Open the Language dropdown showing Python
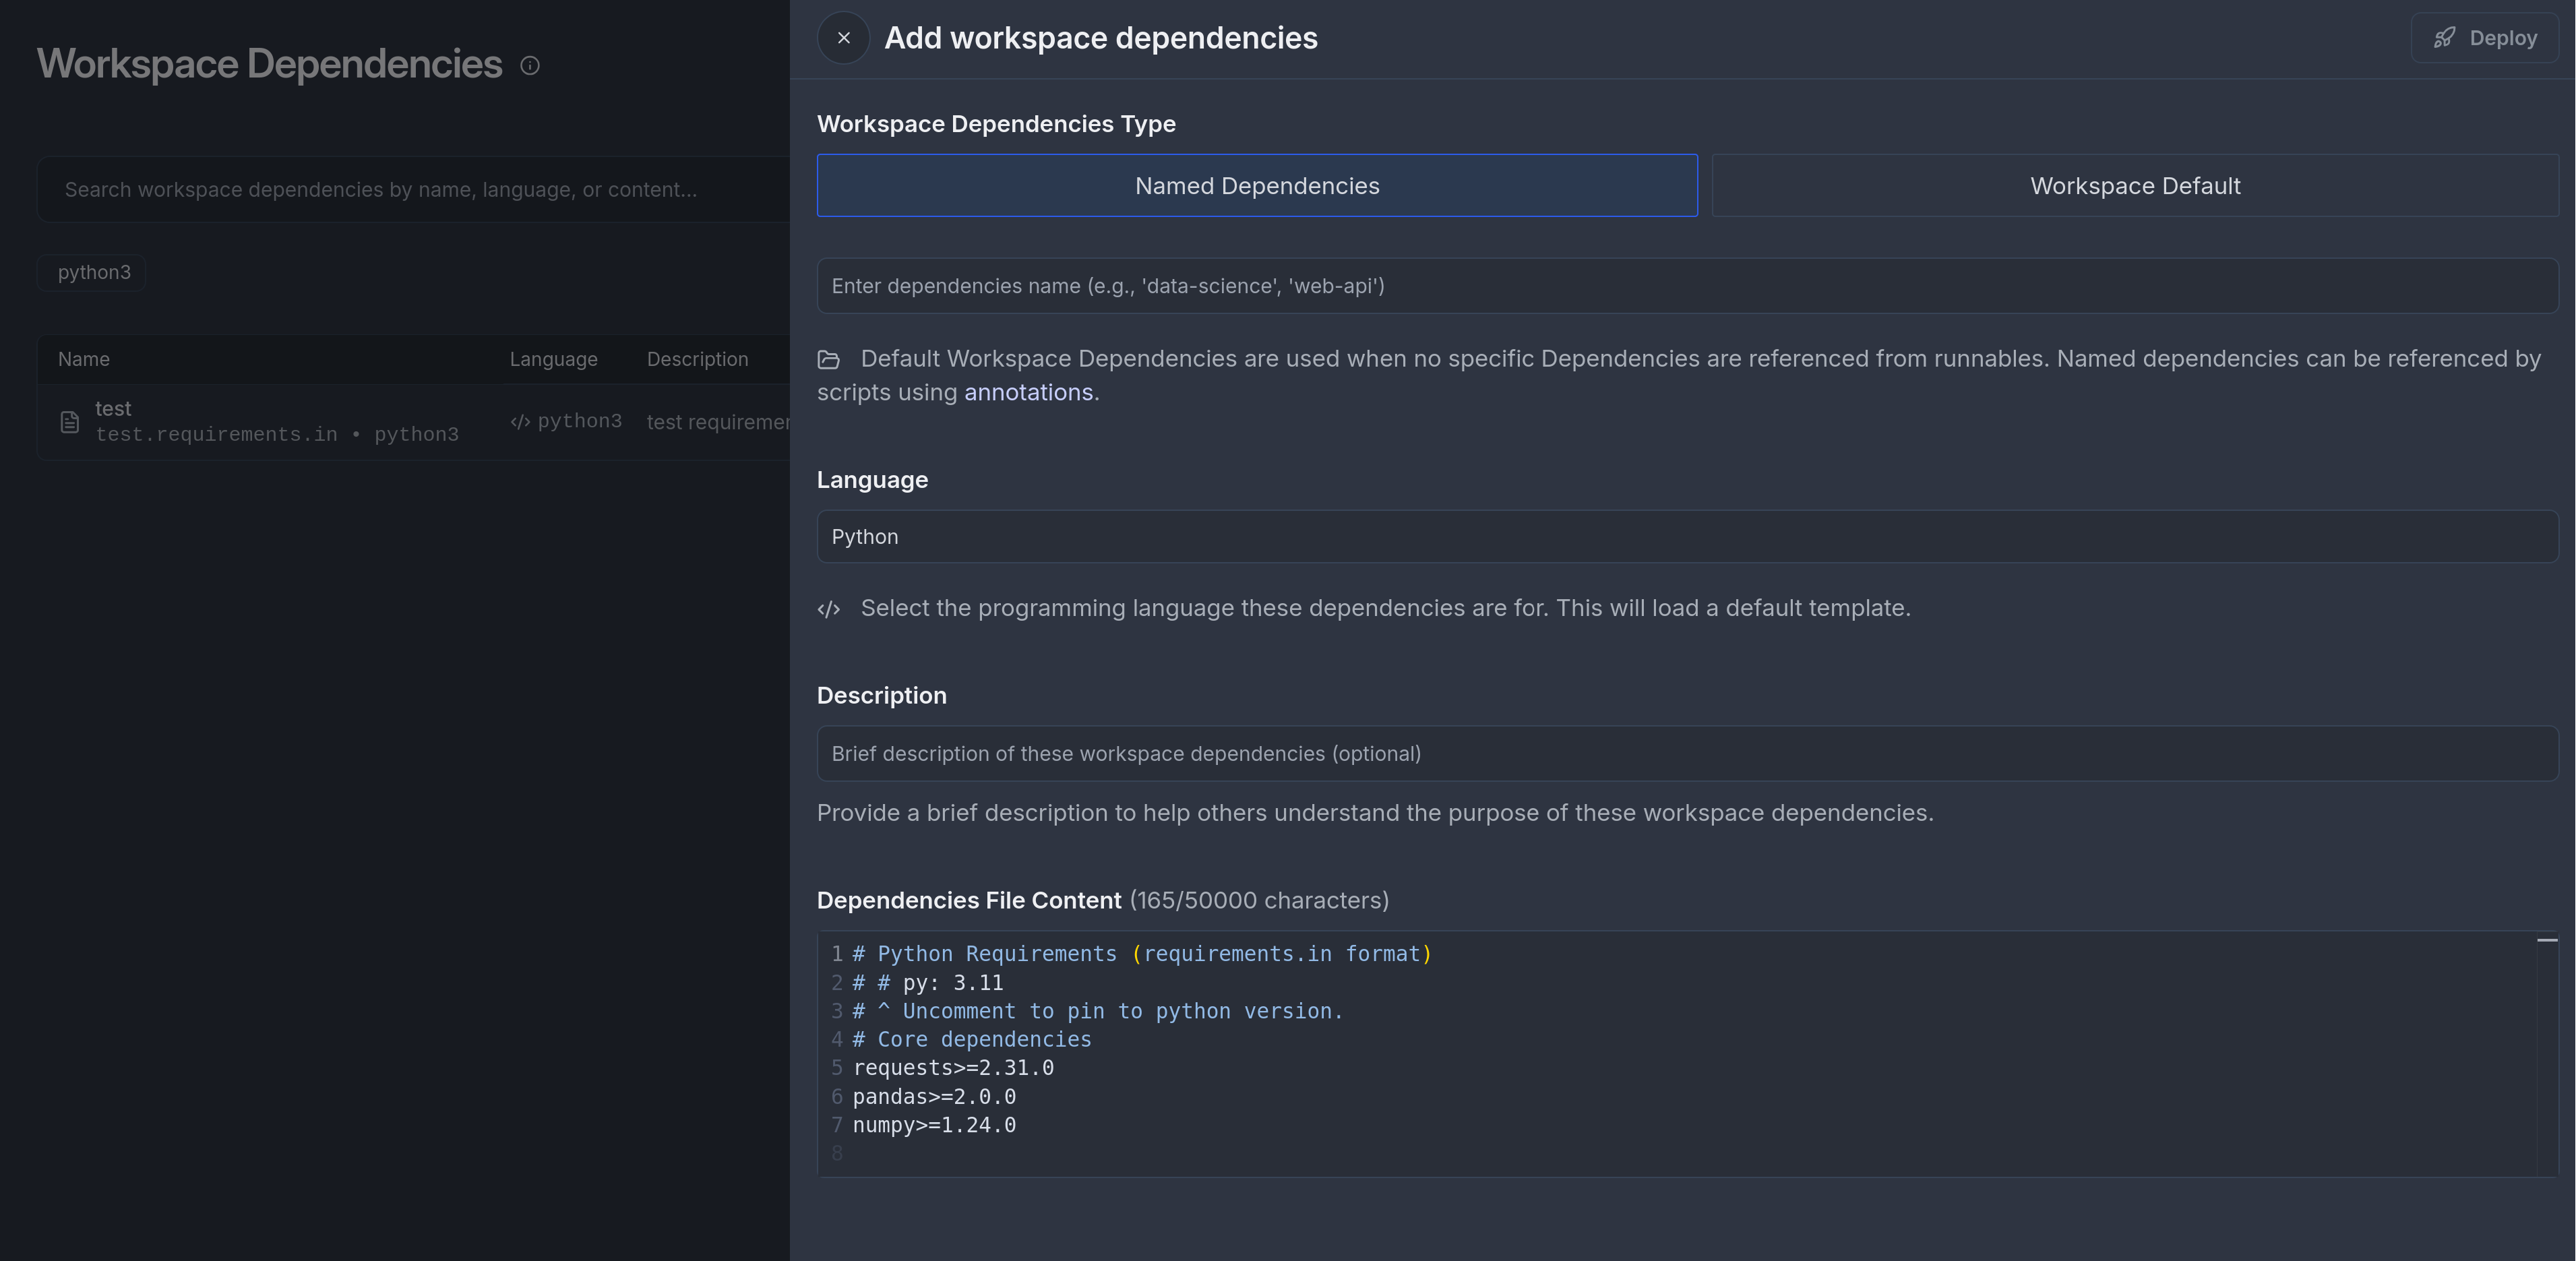2576x1261 pixels. pyautogui.click(x=1688, y=537)
